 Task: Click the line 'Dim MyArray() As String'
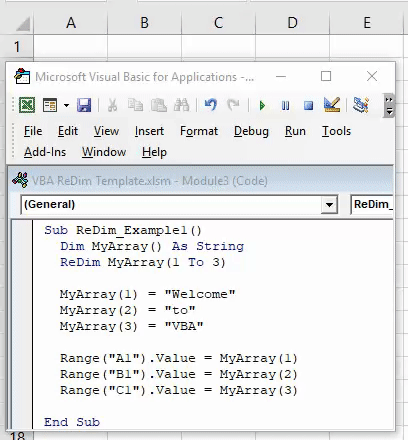pos(152,246)
